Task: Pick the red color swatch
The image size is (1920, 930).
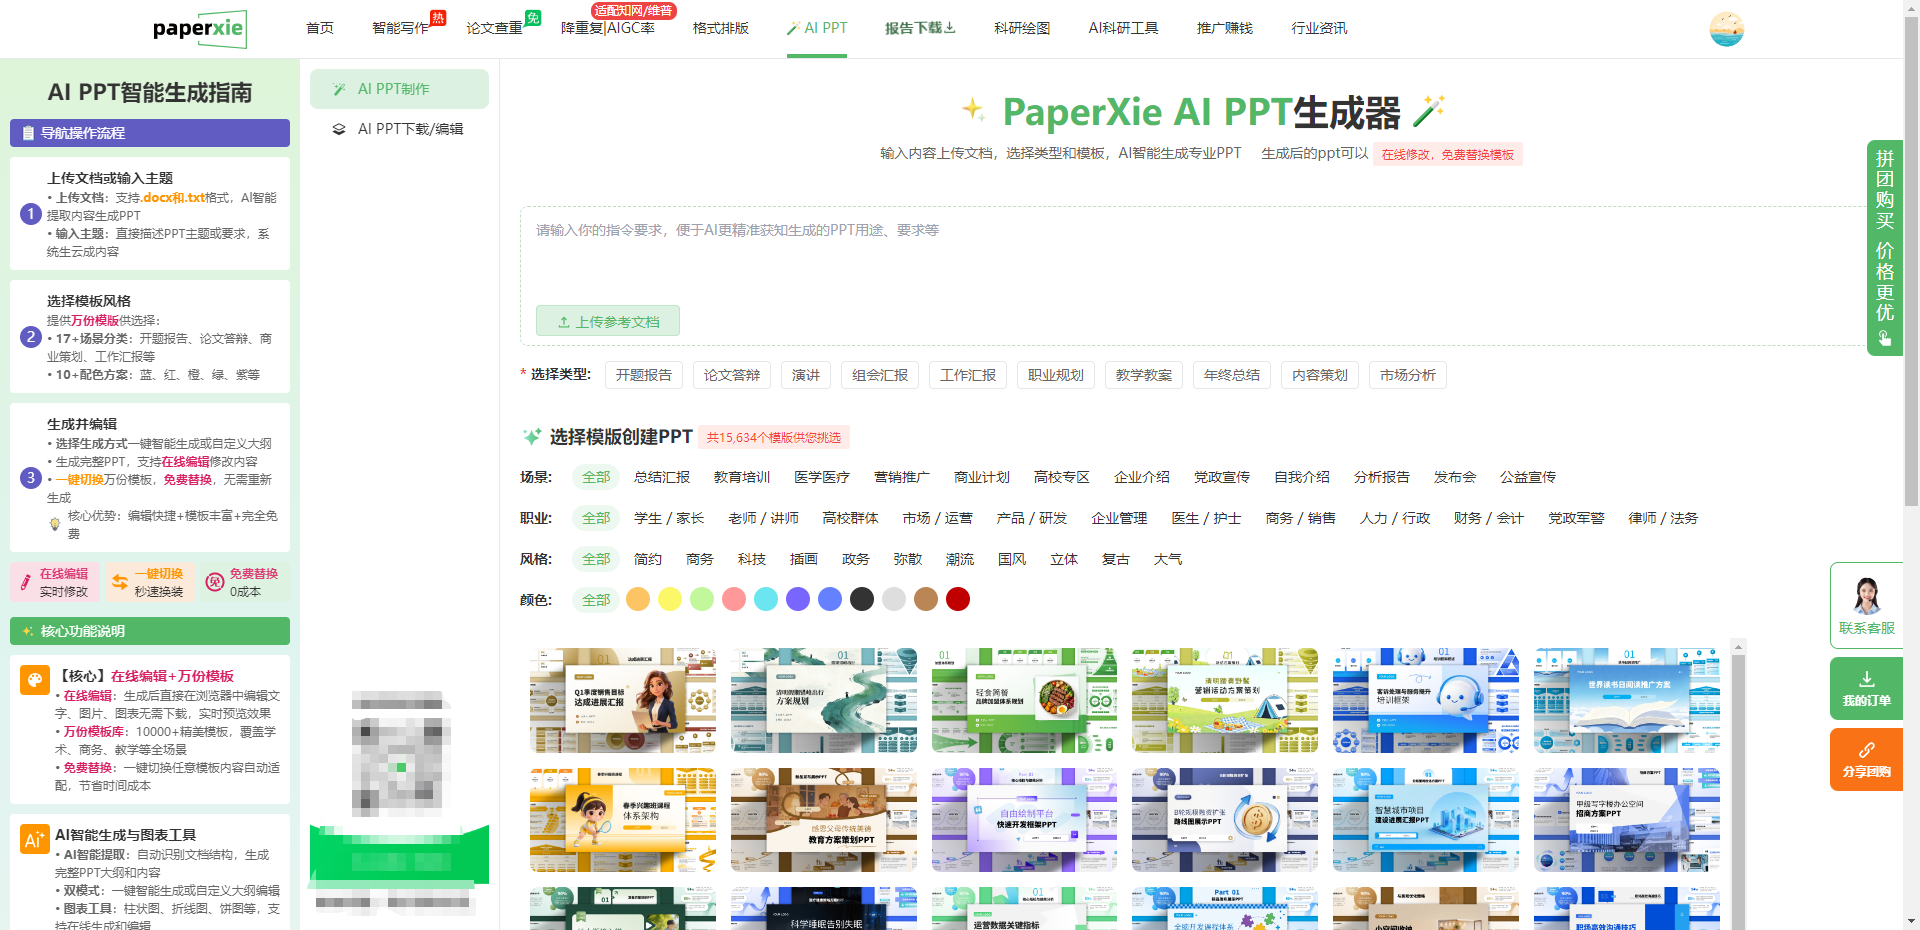Action: (958, 599)
